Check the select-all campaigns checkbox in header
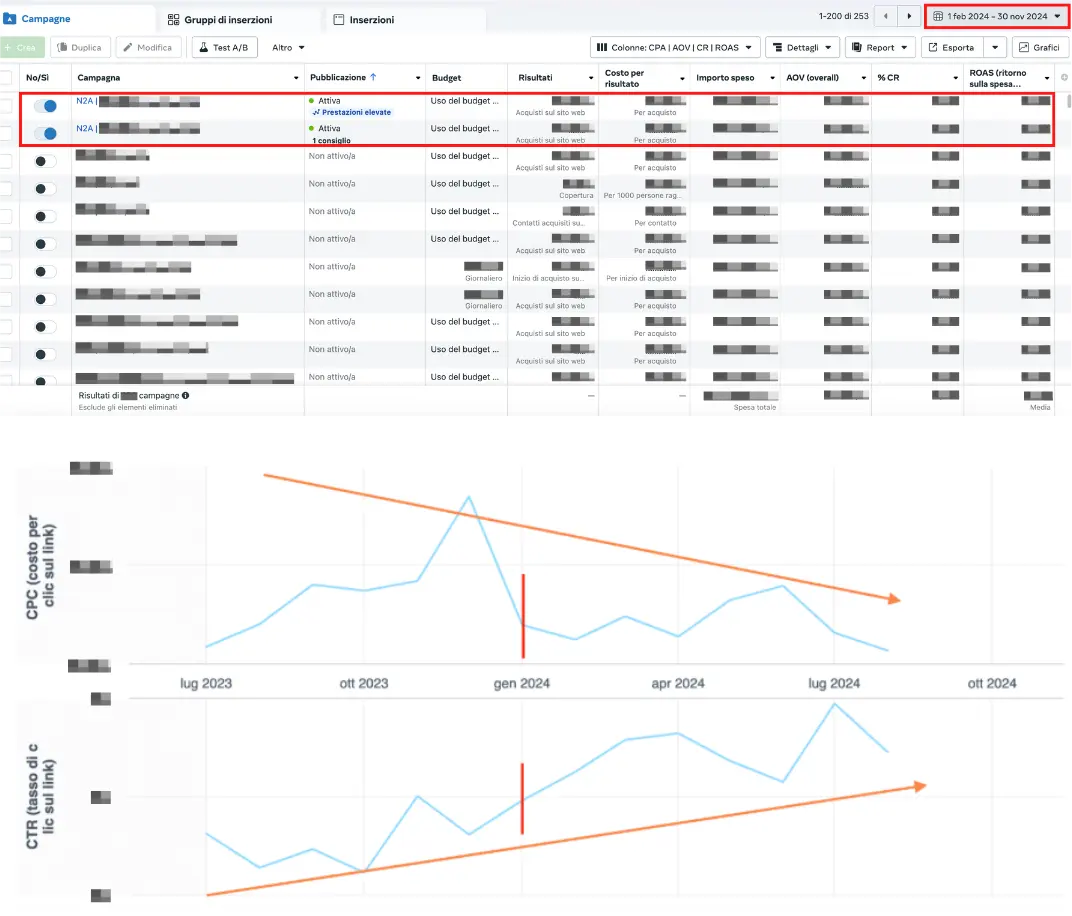Screen dimensions: 1072x916 [6, 78]
